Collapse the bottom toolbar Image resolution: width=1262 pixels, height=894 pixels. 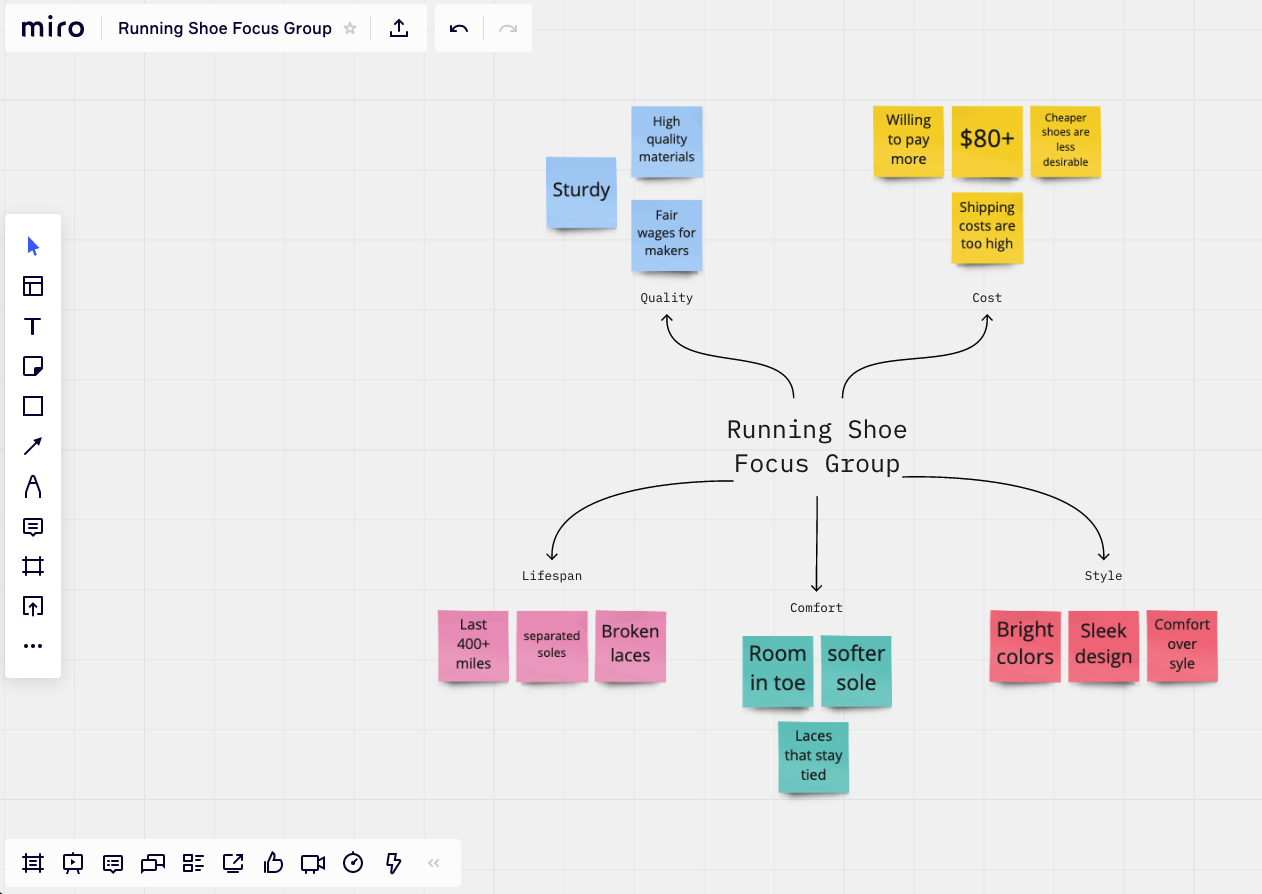[x=432, y=863]
